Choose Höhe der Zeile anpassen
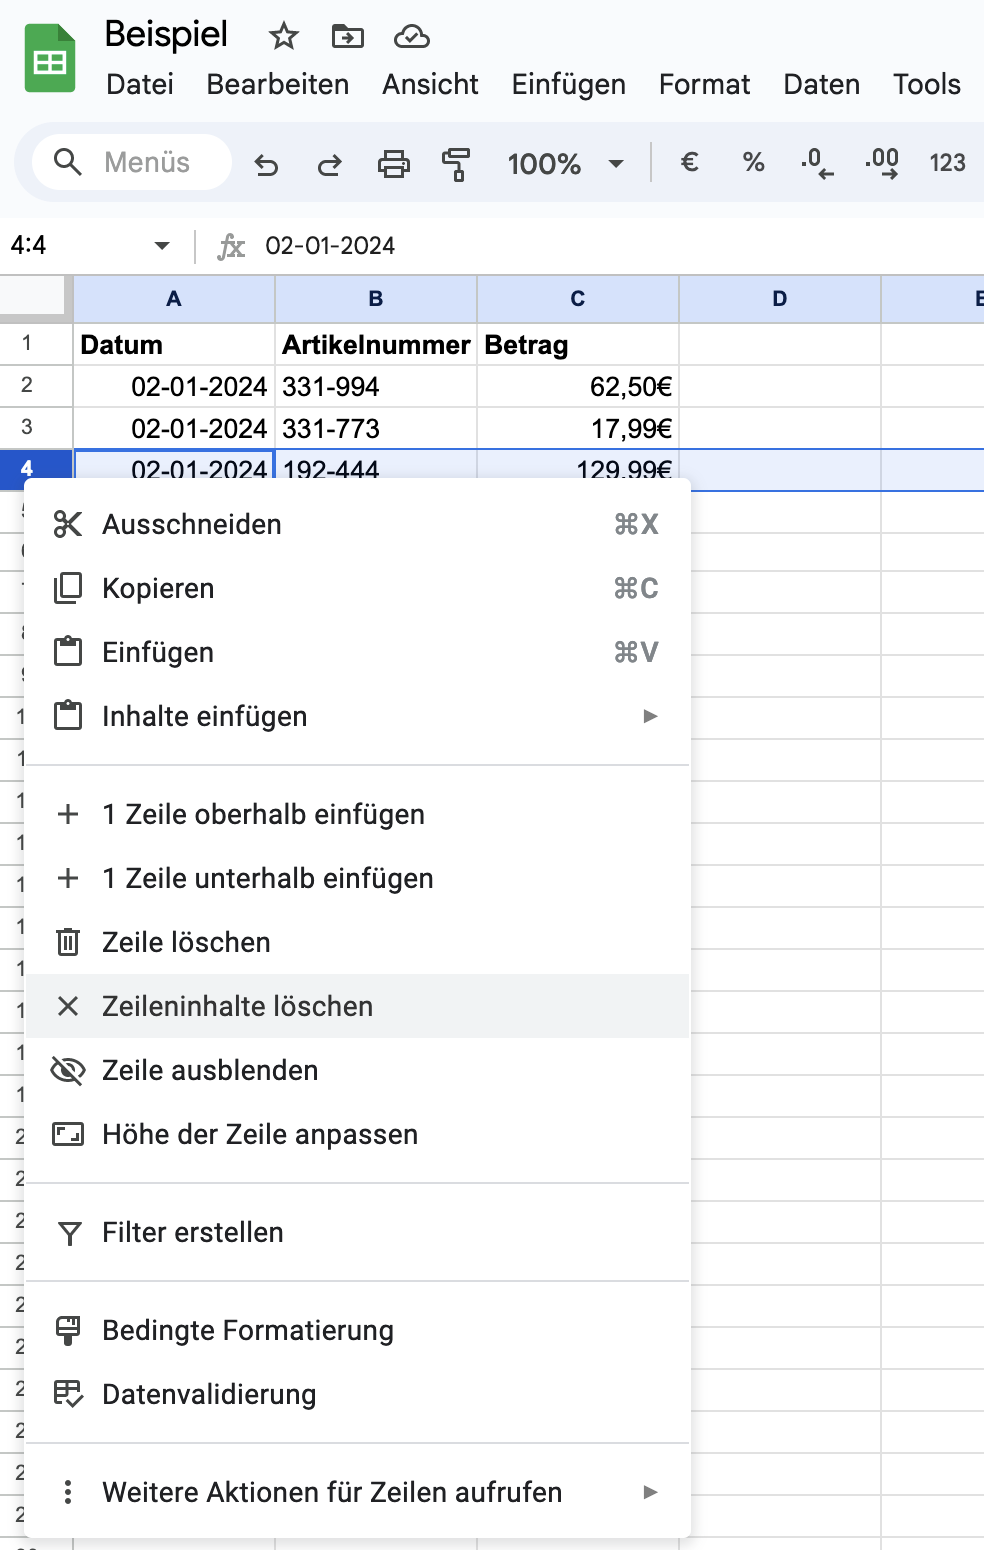The image size is (984, 1550). coord(357,1134)
